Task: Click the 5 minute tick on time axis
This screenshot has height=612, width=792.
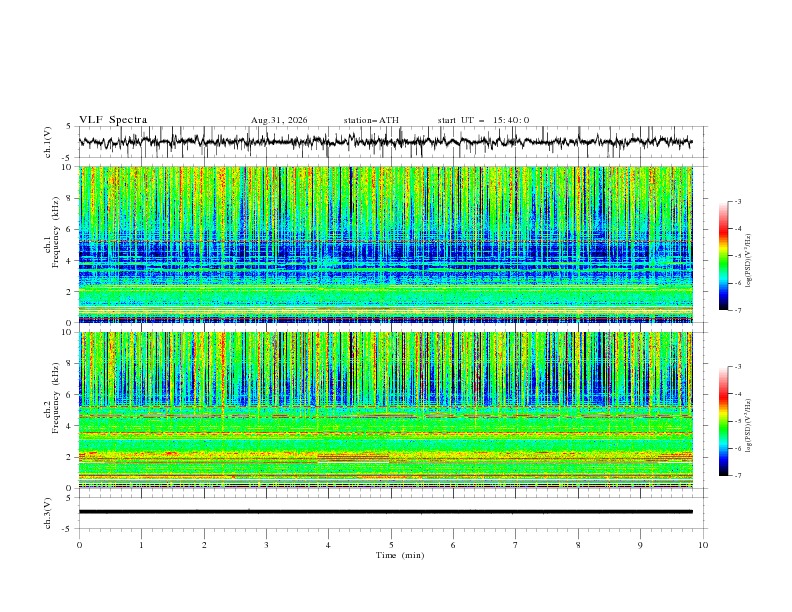Action: 391,545
